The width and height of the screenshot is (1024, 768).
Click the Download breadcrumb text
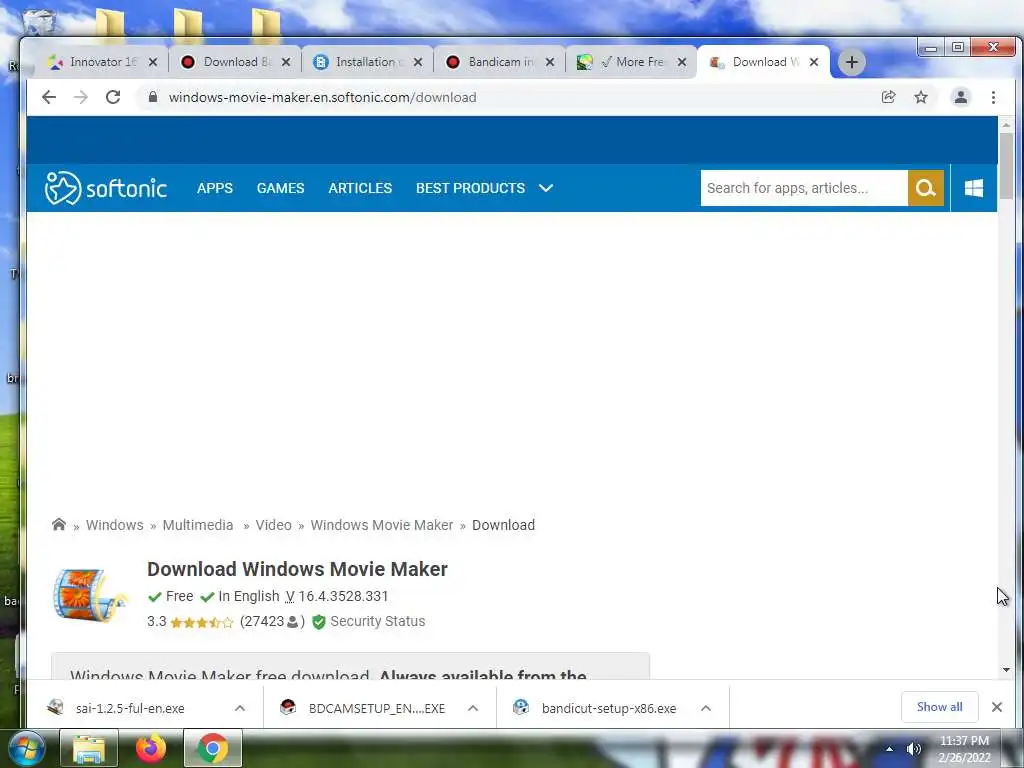click(x=503, y=525)
